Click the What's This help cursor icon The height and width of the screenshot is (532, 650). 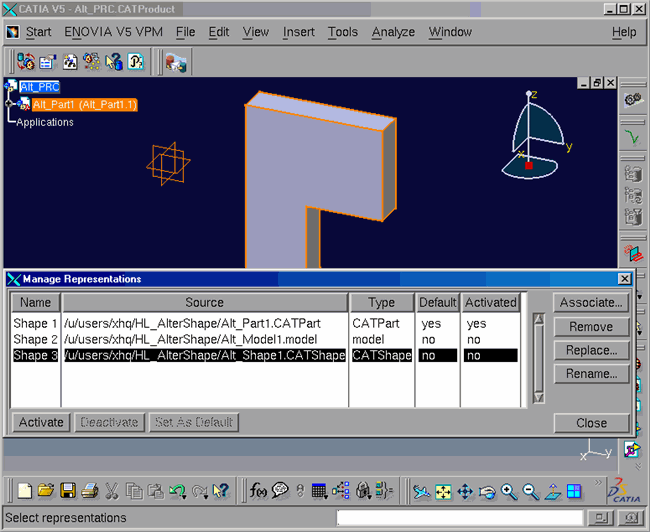221,491
